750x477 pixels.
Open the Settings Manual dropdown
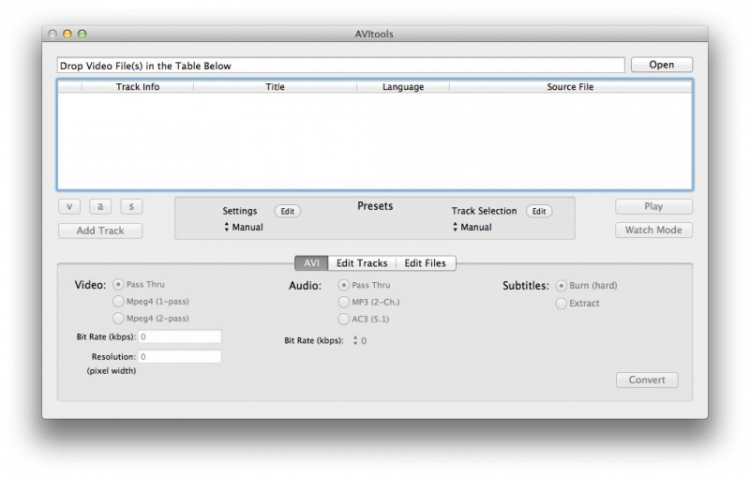pyautogui.click(x=244, y=227)
